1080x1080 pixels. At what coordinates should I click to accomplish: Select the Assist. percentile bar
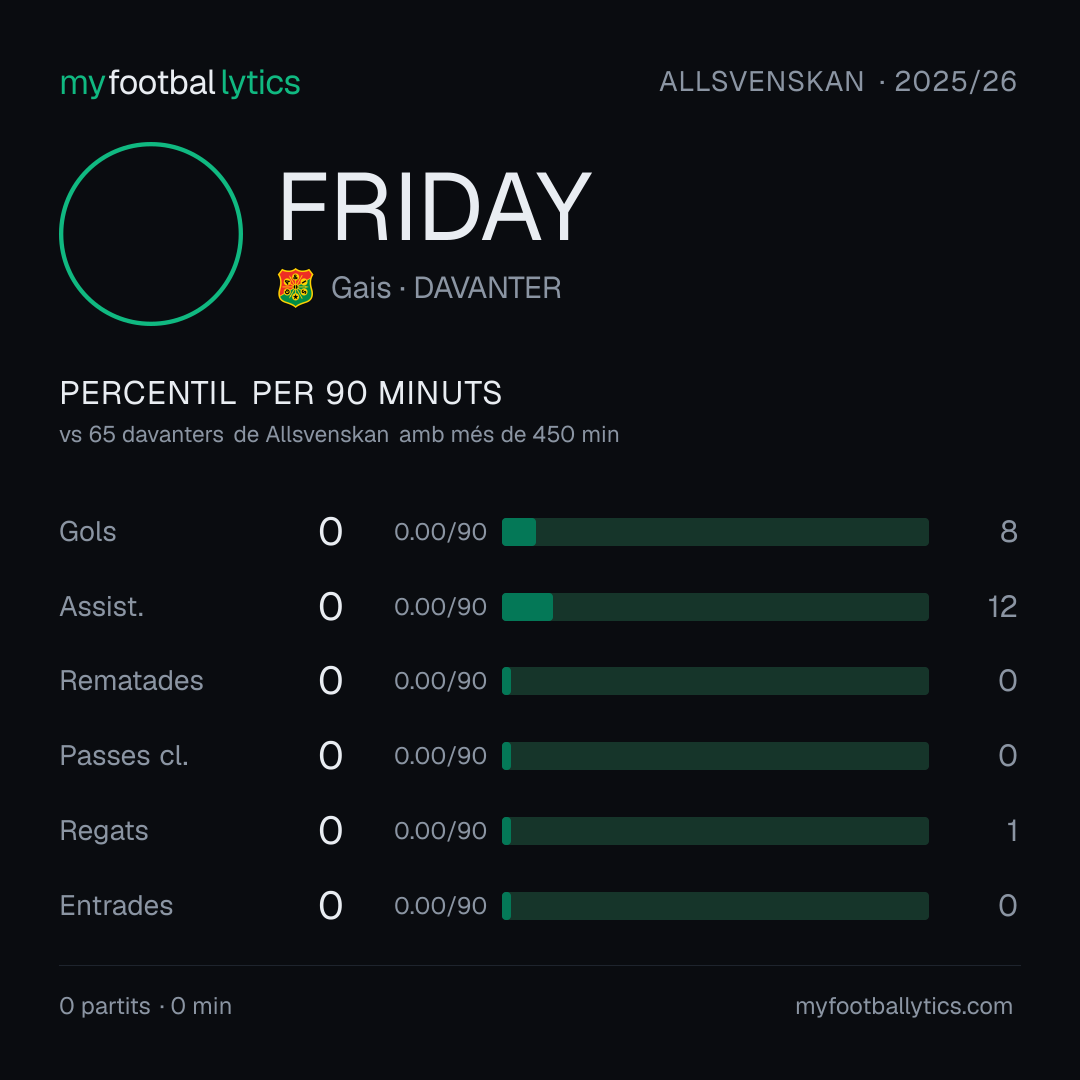coord(715,607)
